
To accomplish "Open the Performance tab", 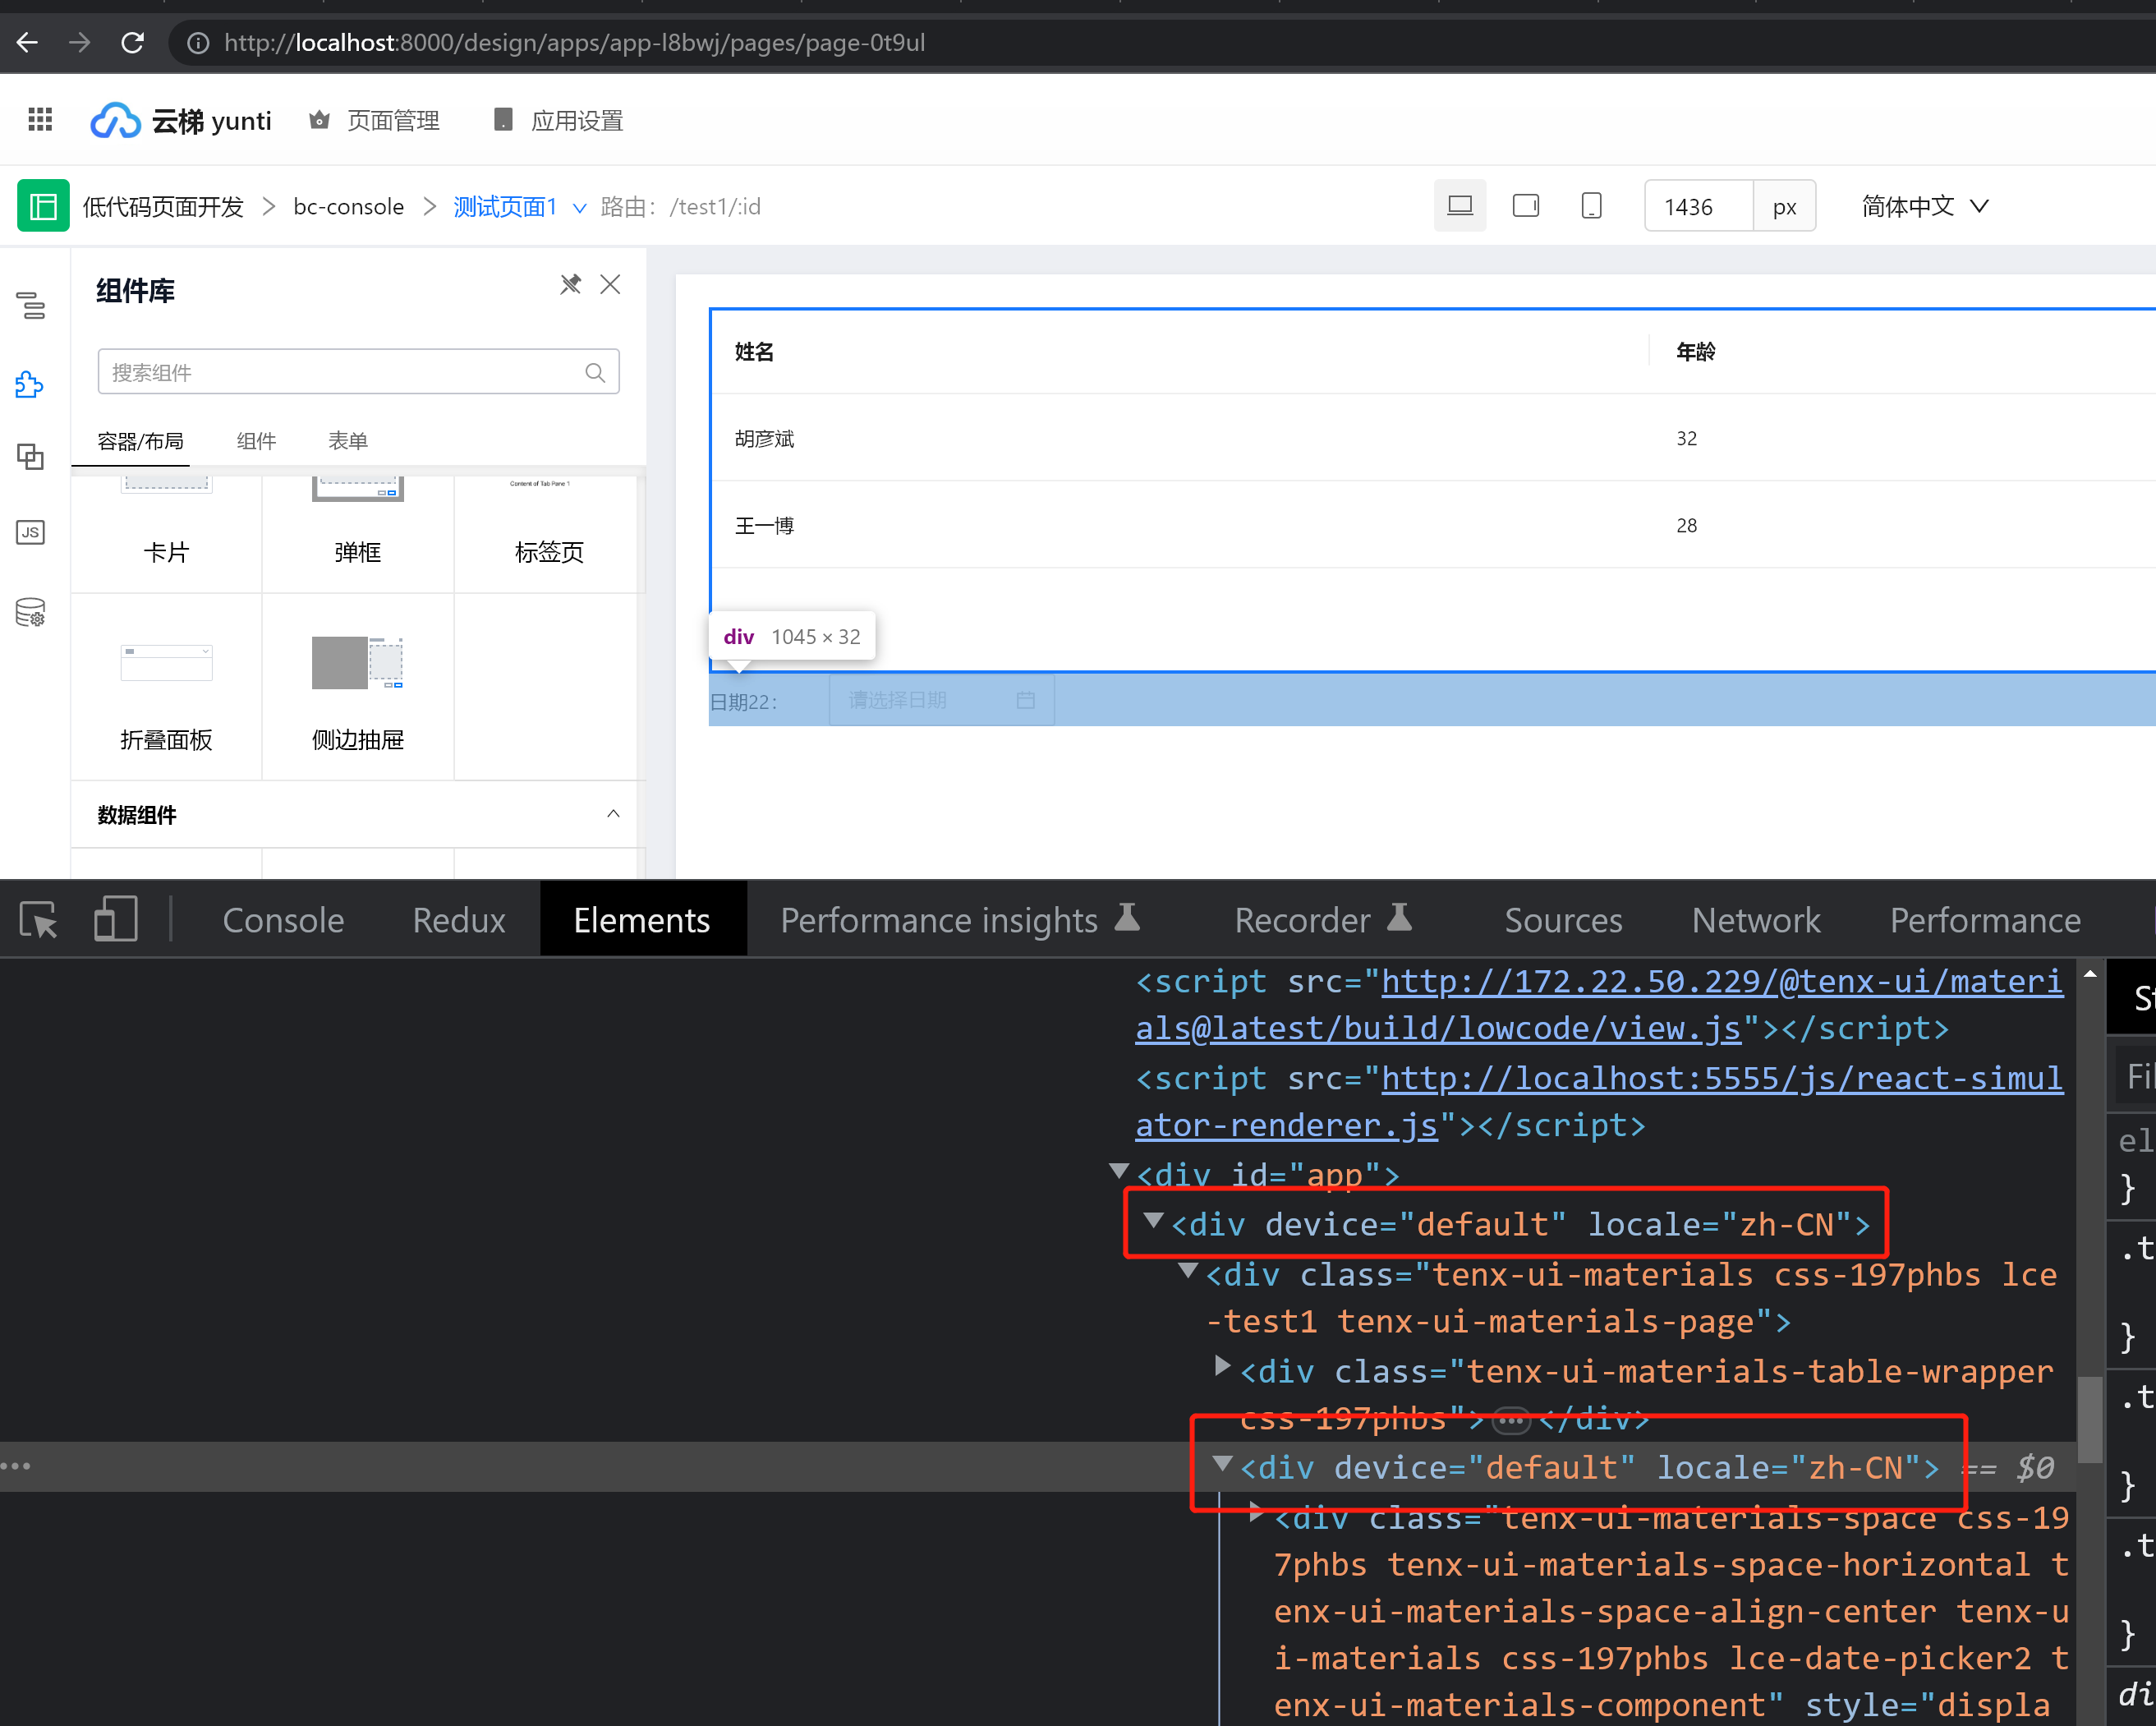I will tap(1985, 919).
